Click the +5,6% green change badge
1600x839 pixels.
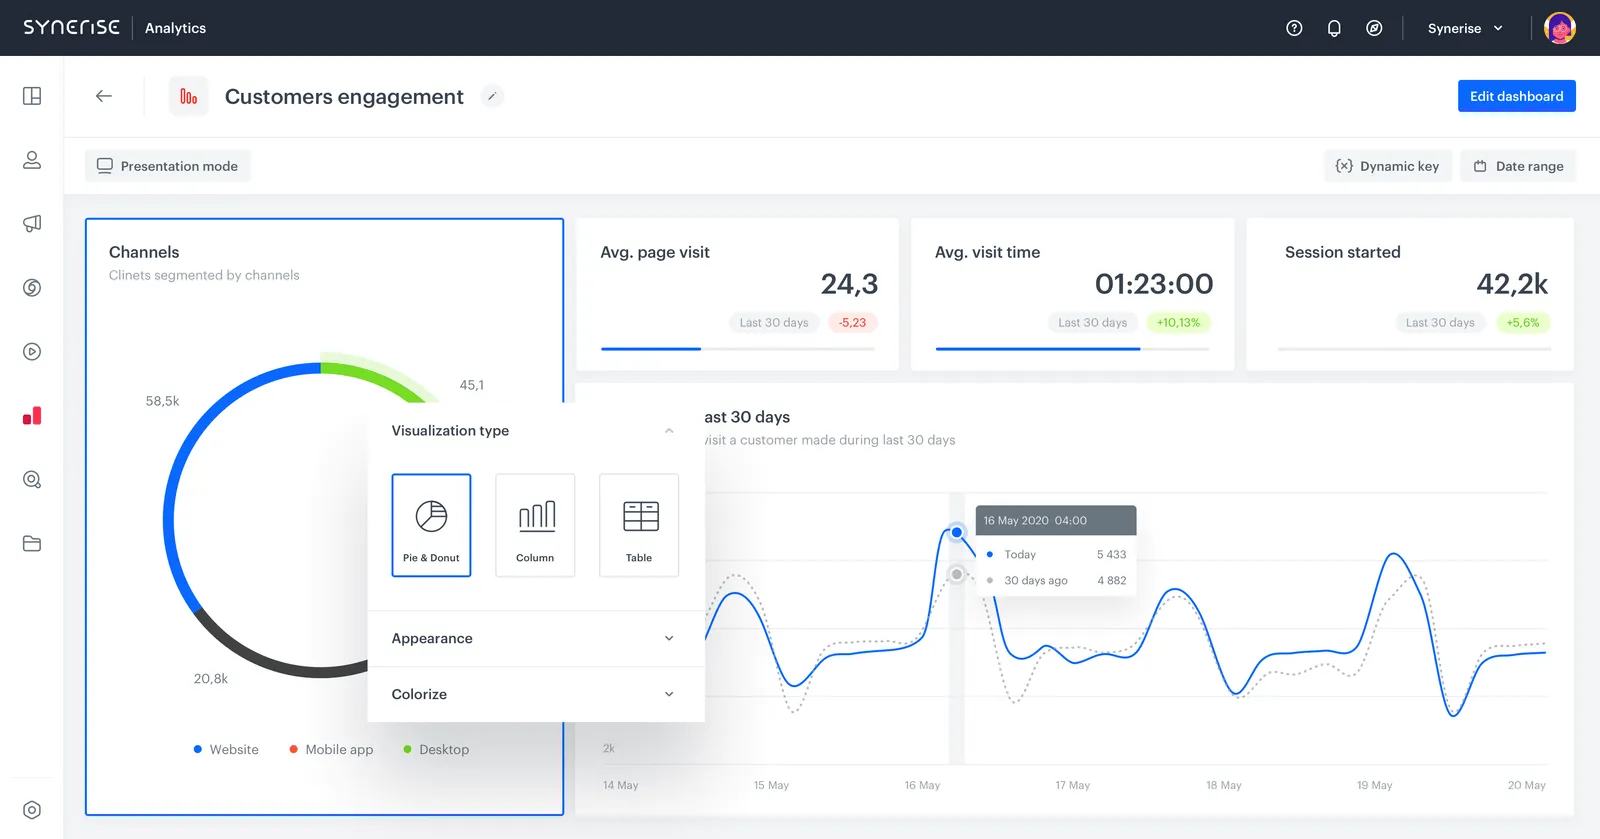coord(1523,323)
